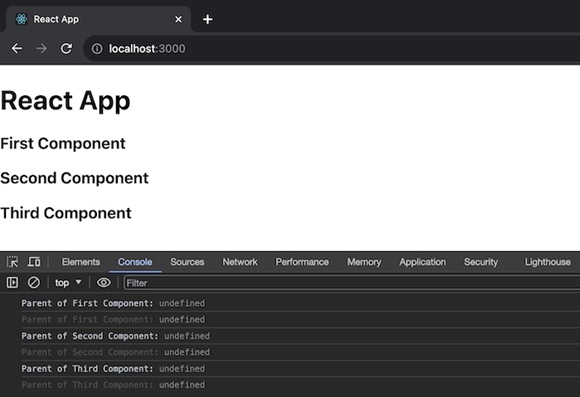Screen dimensions: 580x397
Task: Select dimmed 'Parent of Second Component' log
Action: [x=290, y=352]
